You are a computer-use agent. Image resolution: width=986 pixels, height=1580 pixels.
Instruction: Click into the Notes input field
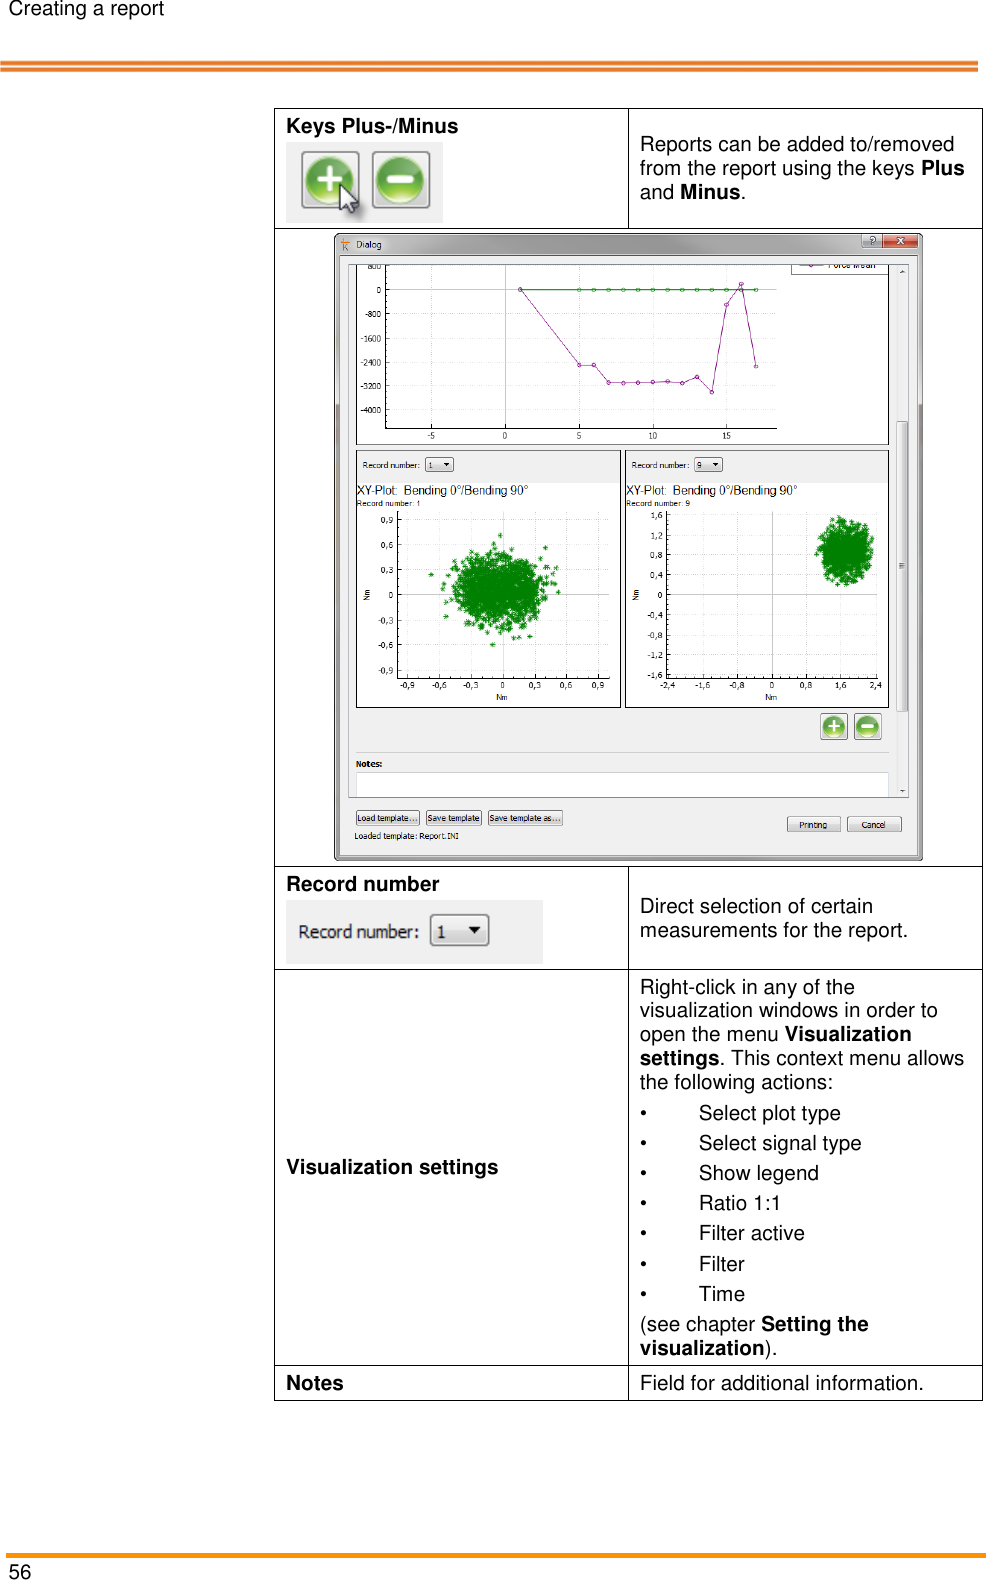pyautogui.click(x=622, y=784)
